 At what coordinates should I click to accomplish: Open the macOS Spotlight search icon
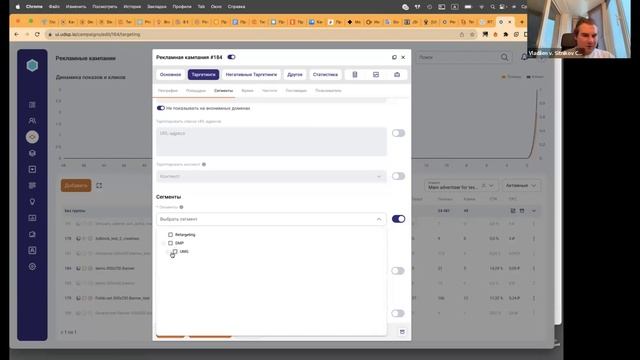click(493, 7)
